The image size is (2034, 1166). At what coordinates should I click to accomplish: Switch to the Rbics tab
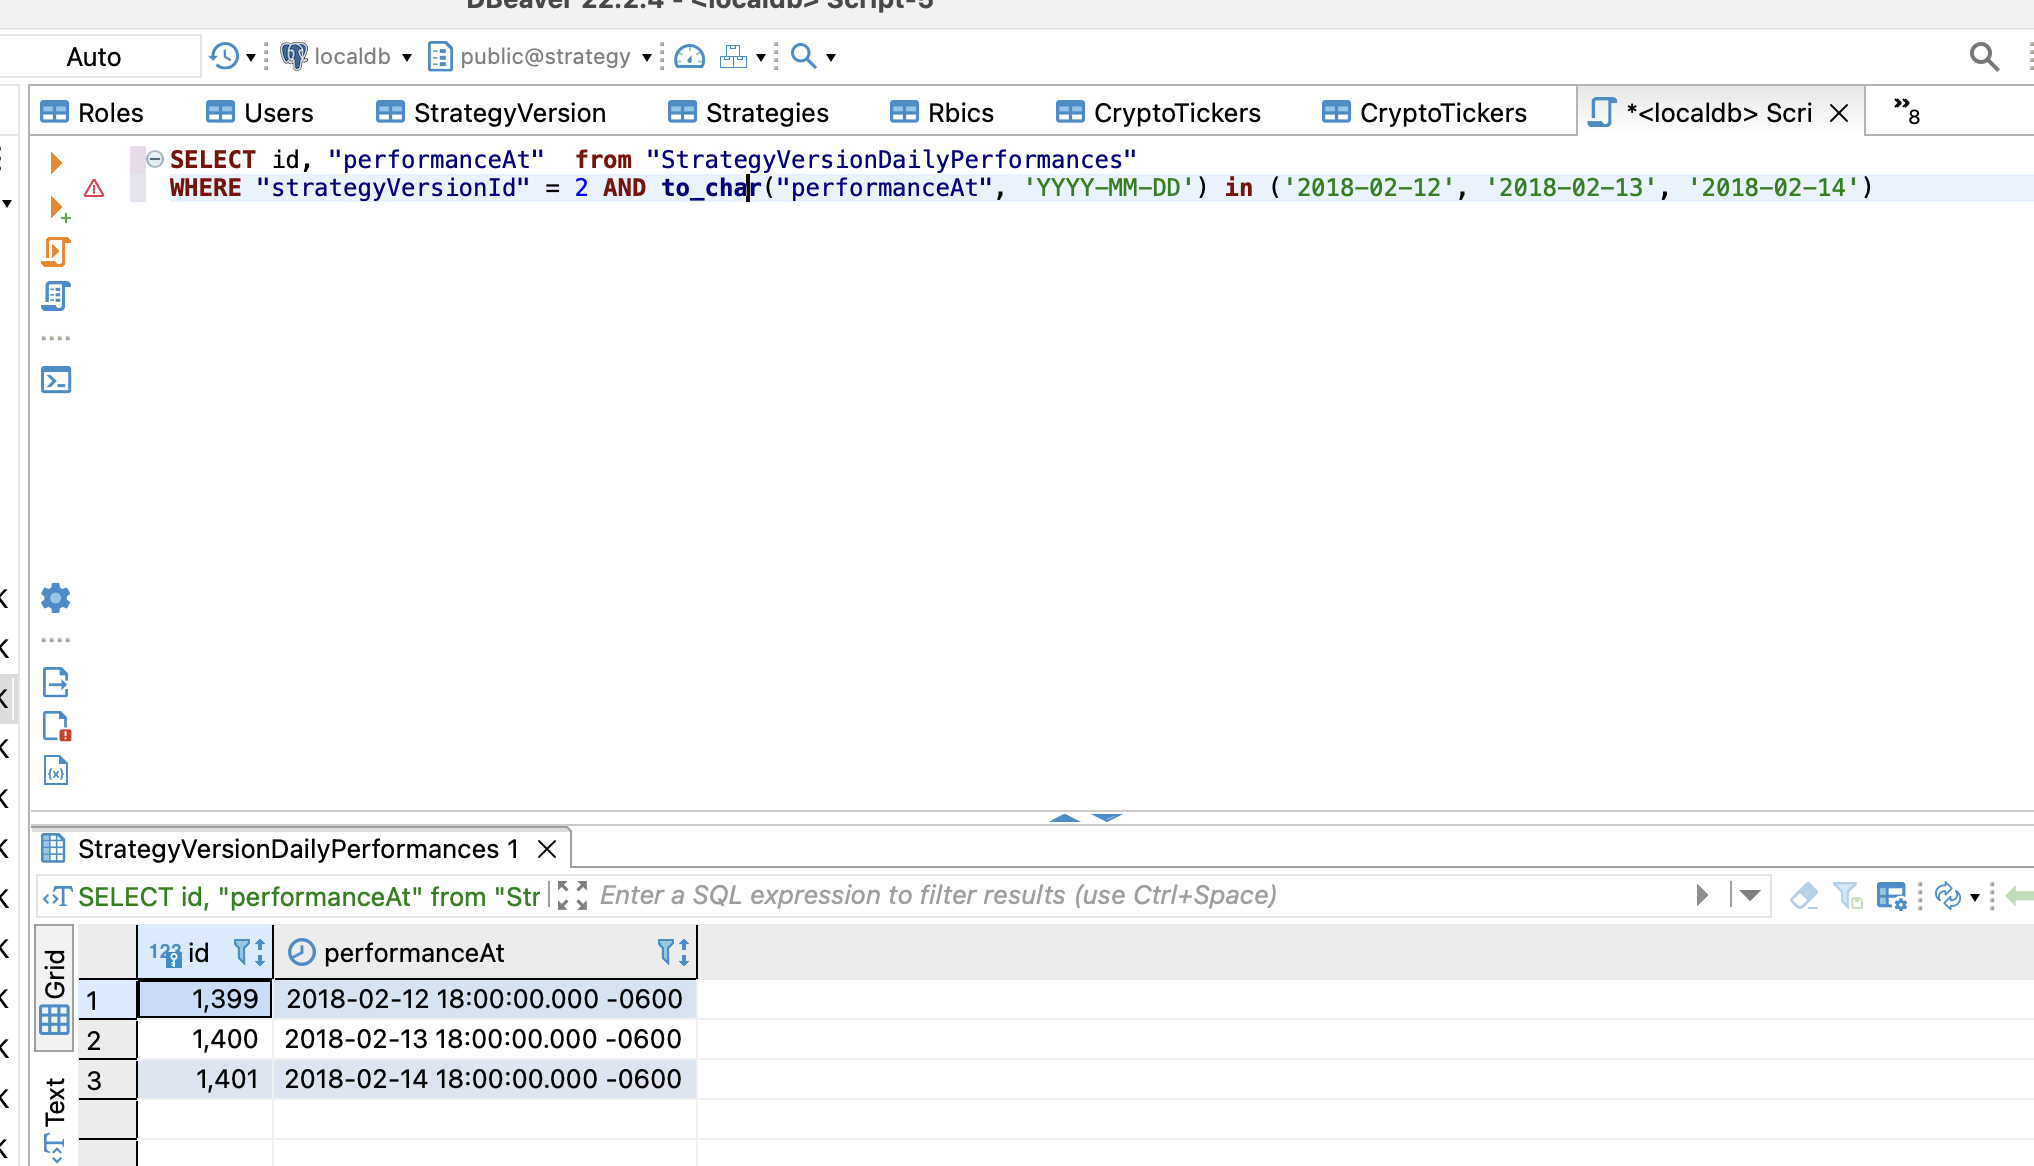pos(942,113)
